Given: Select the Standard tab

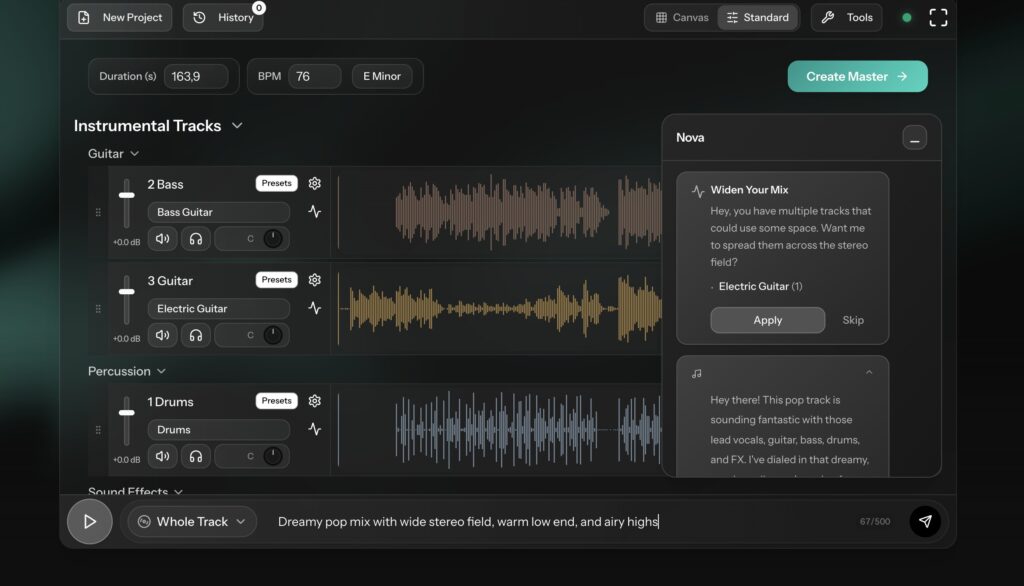Looking at the screenshot, I should click(x=758, y=17).
